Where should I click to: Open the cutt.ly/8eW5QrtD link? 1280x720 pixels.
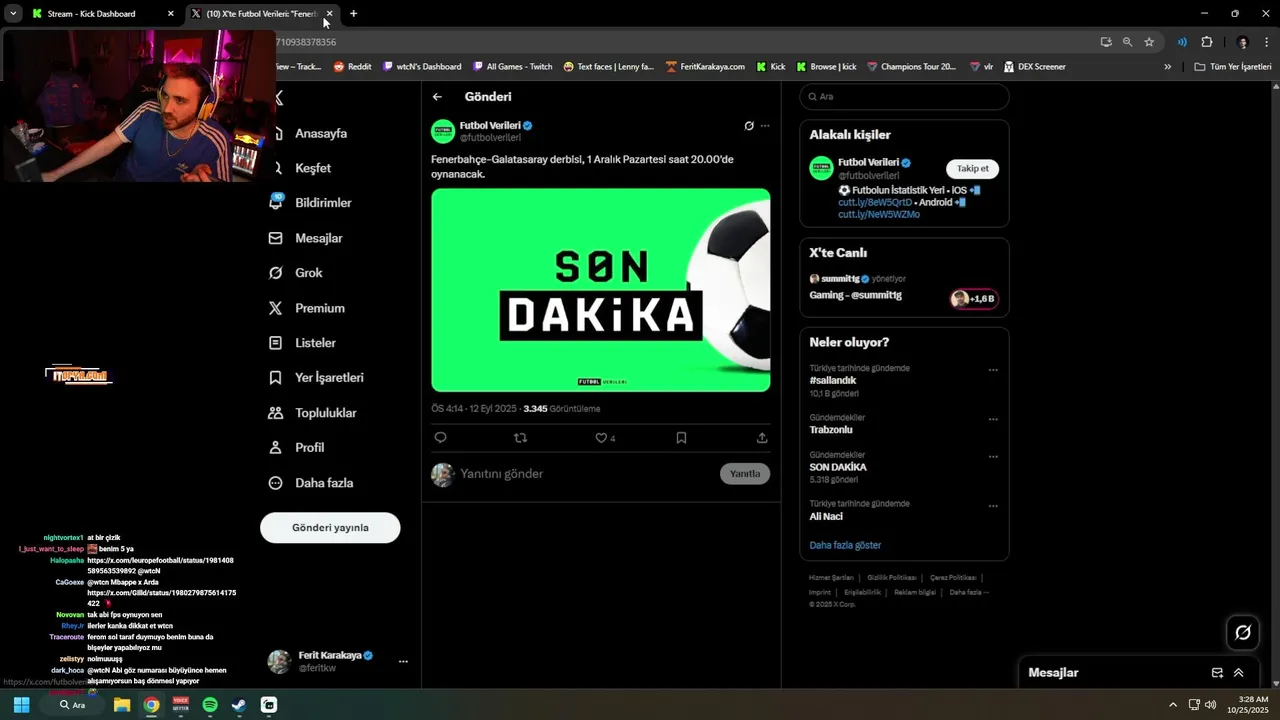point(875,202)
